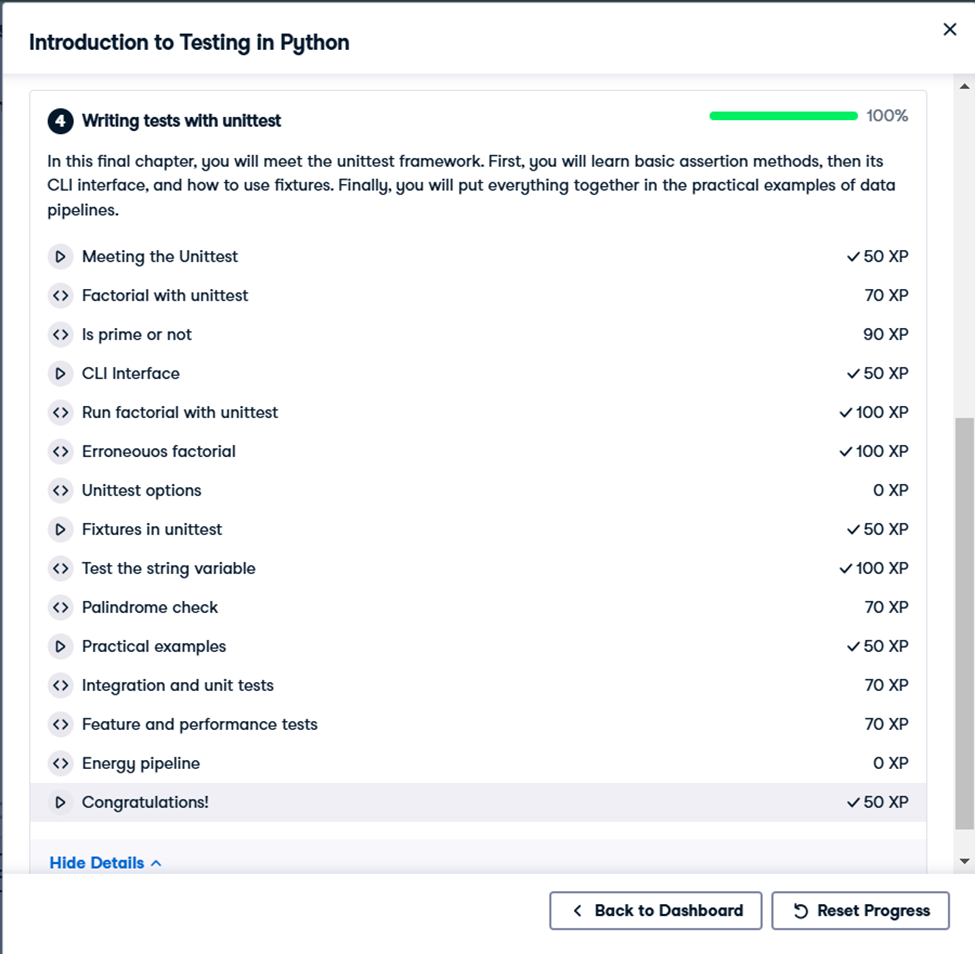Click the green chapter progress bar
The width and height of the screenshot is (975, 954).
783,116
